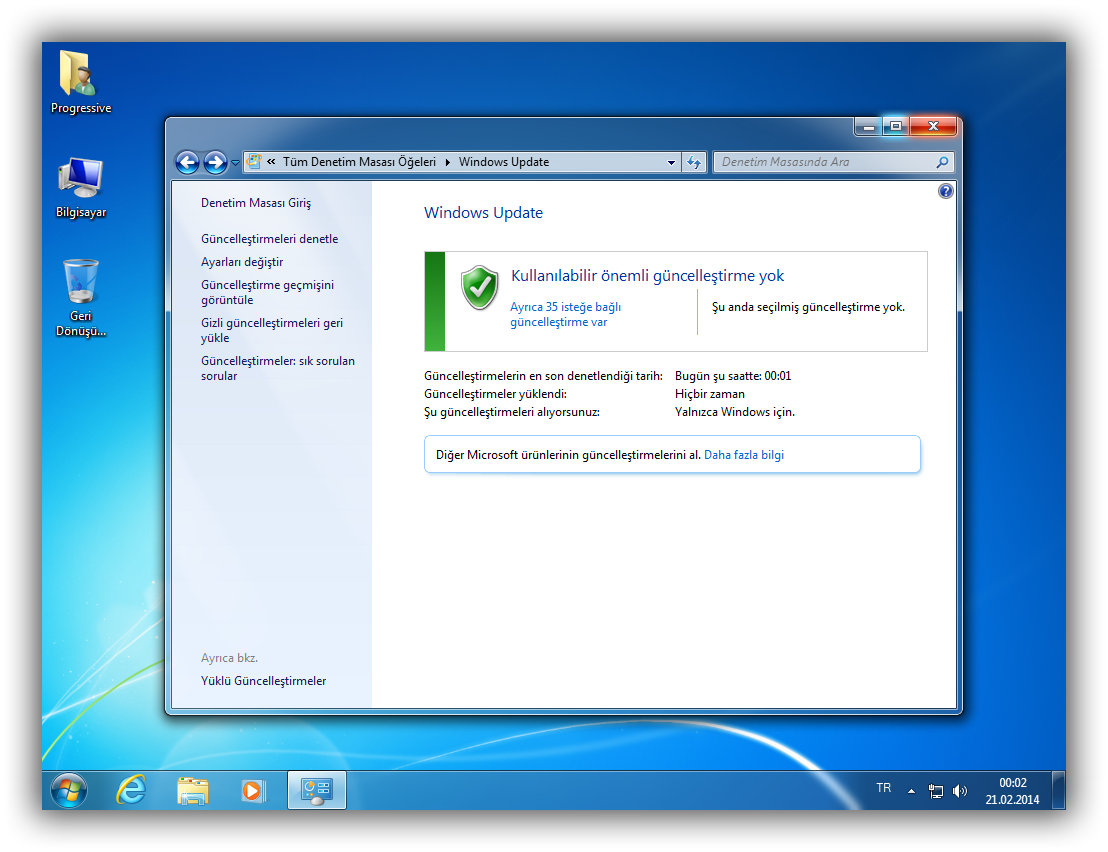
Task: Launch Internet Explorer from taskbar
Action: tap(131, 790)
